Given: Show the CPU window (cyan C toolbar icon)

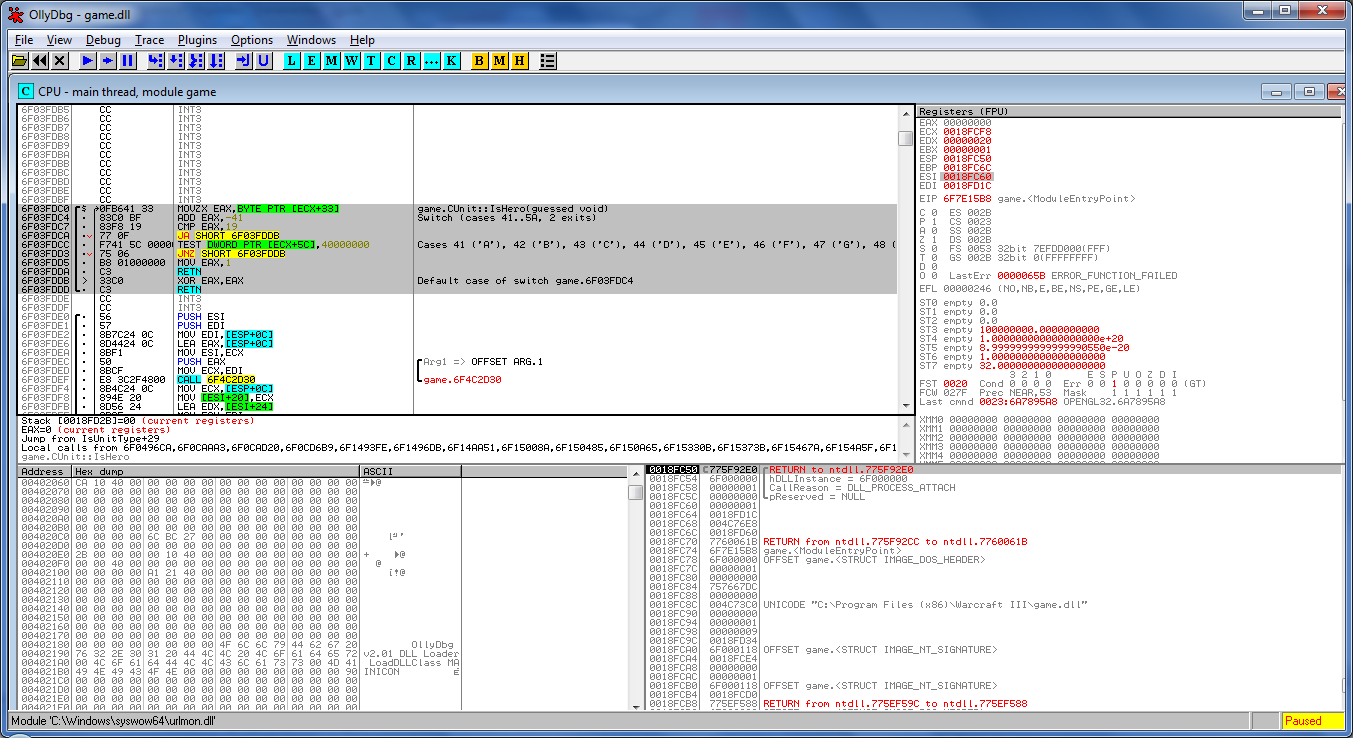Looking at the screenshot, I should click(x=391, y=61).
